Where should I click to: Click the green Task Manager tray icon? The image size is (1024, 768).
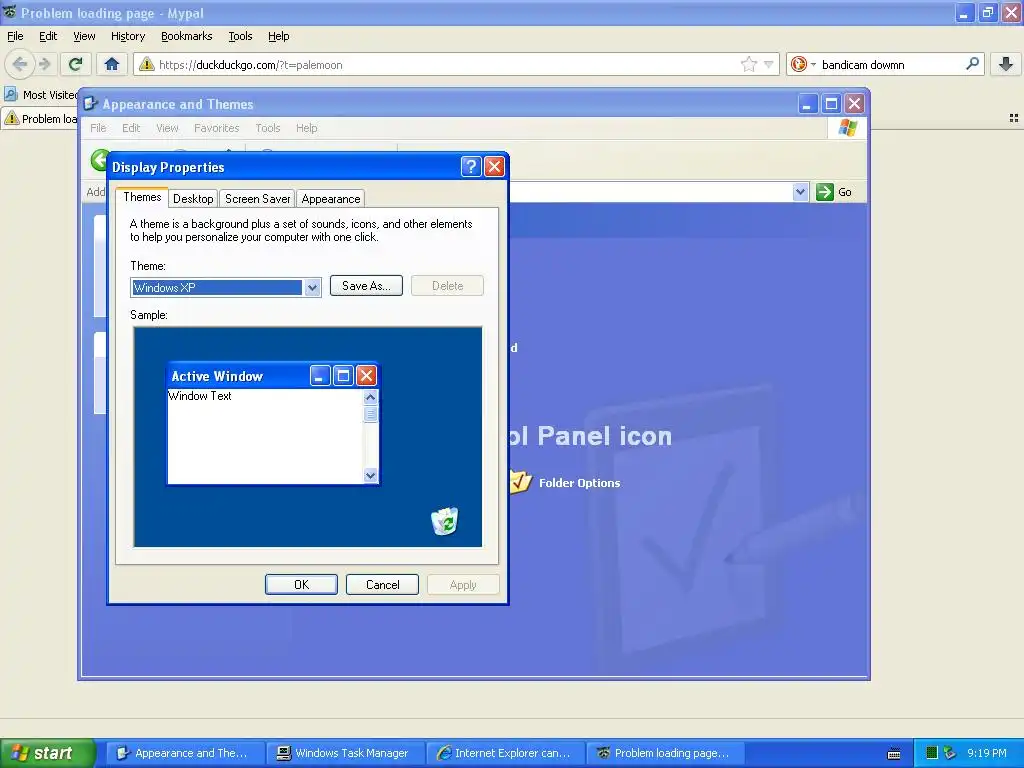point(932,753)
